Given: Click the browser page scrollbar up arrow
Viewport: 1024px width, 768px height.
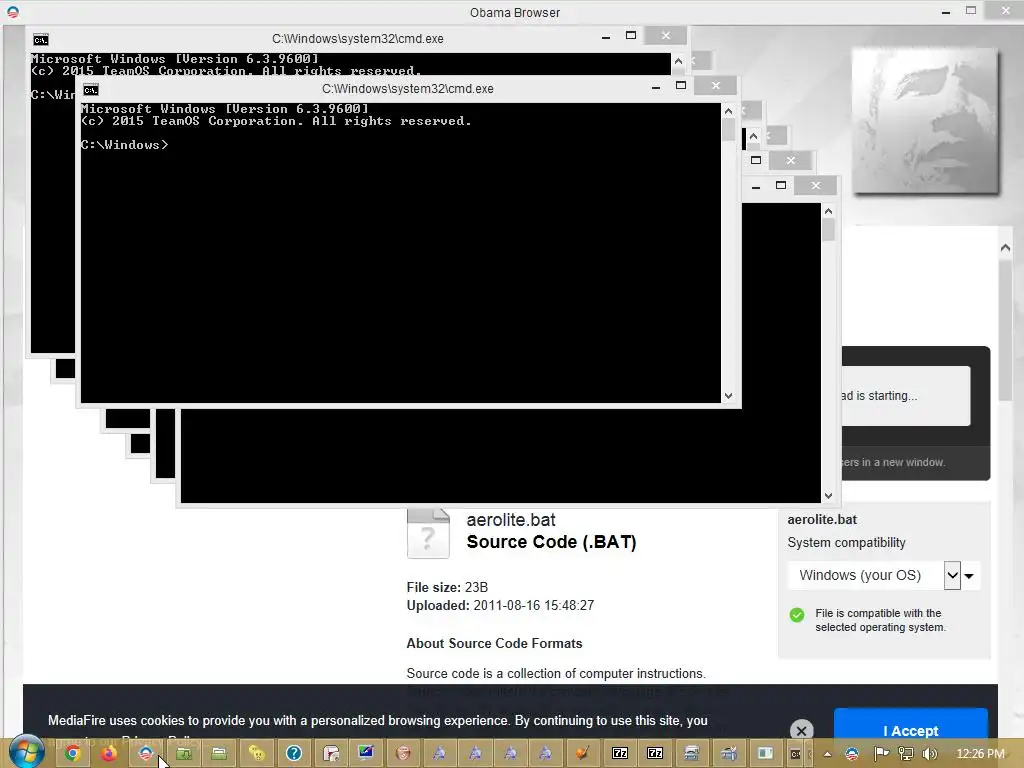Looking at the screenshot, I should pos(1005,248).
